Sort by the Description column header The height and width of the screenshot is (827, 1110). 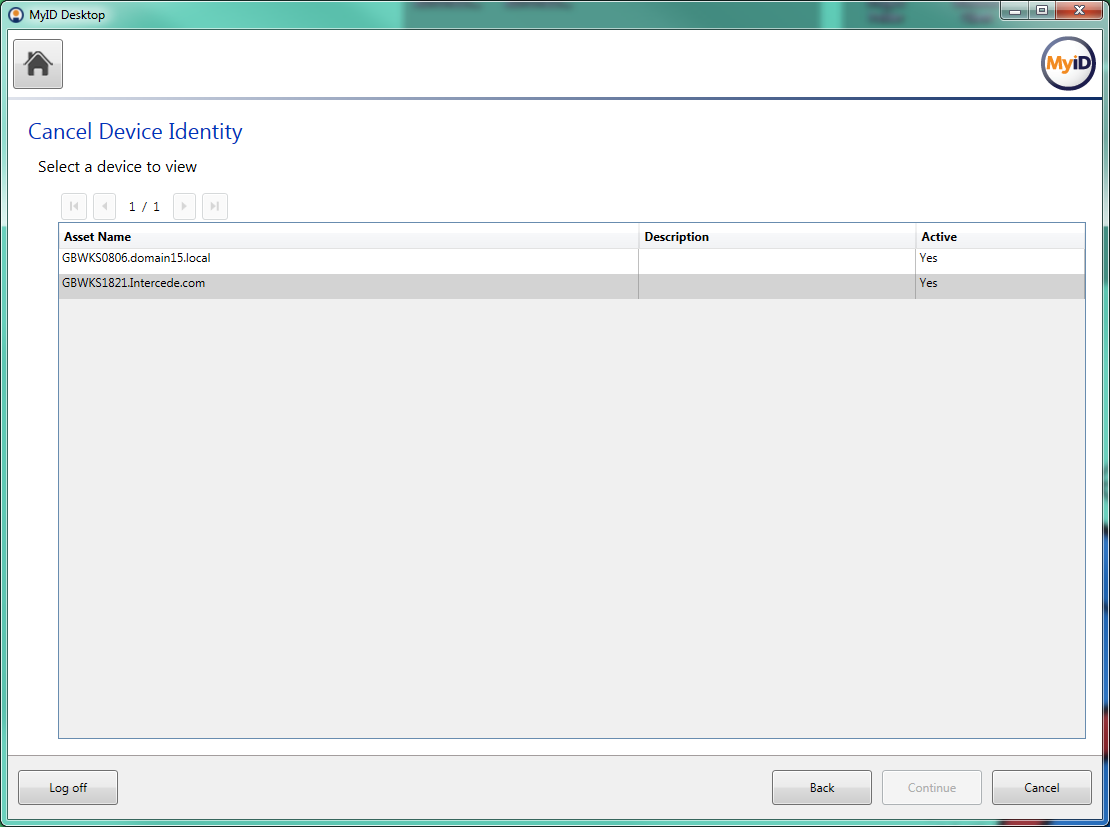point(676,237)
